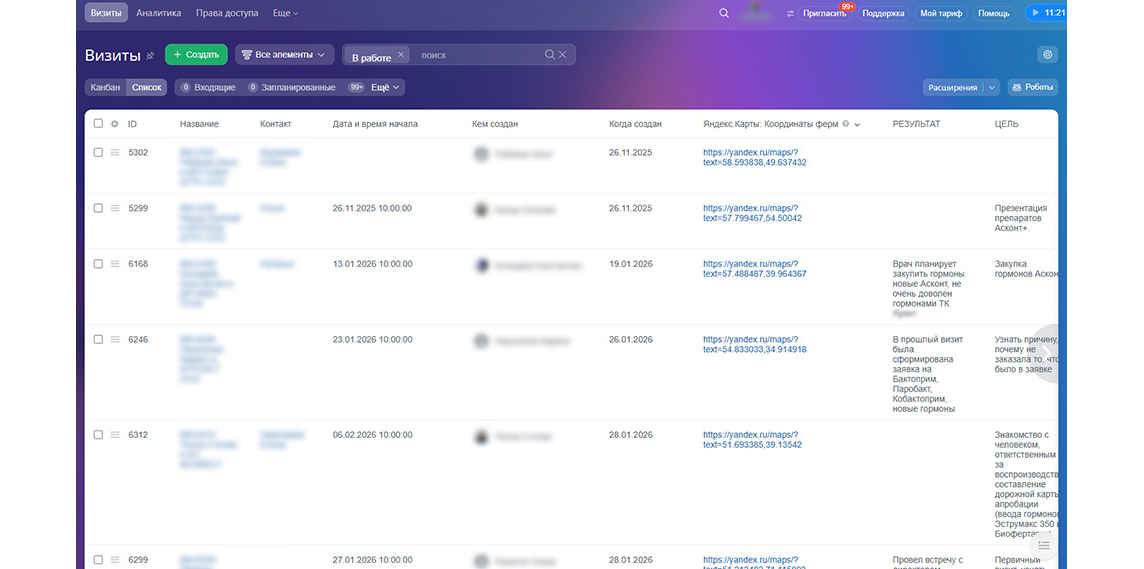Screen dimensions: 1144x569
Task: Check the checkbox for visit 5302
Action: tap(98, 152)
